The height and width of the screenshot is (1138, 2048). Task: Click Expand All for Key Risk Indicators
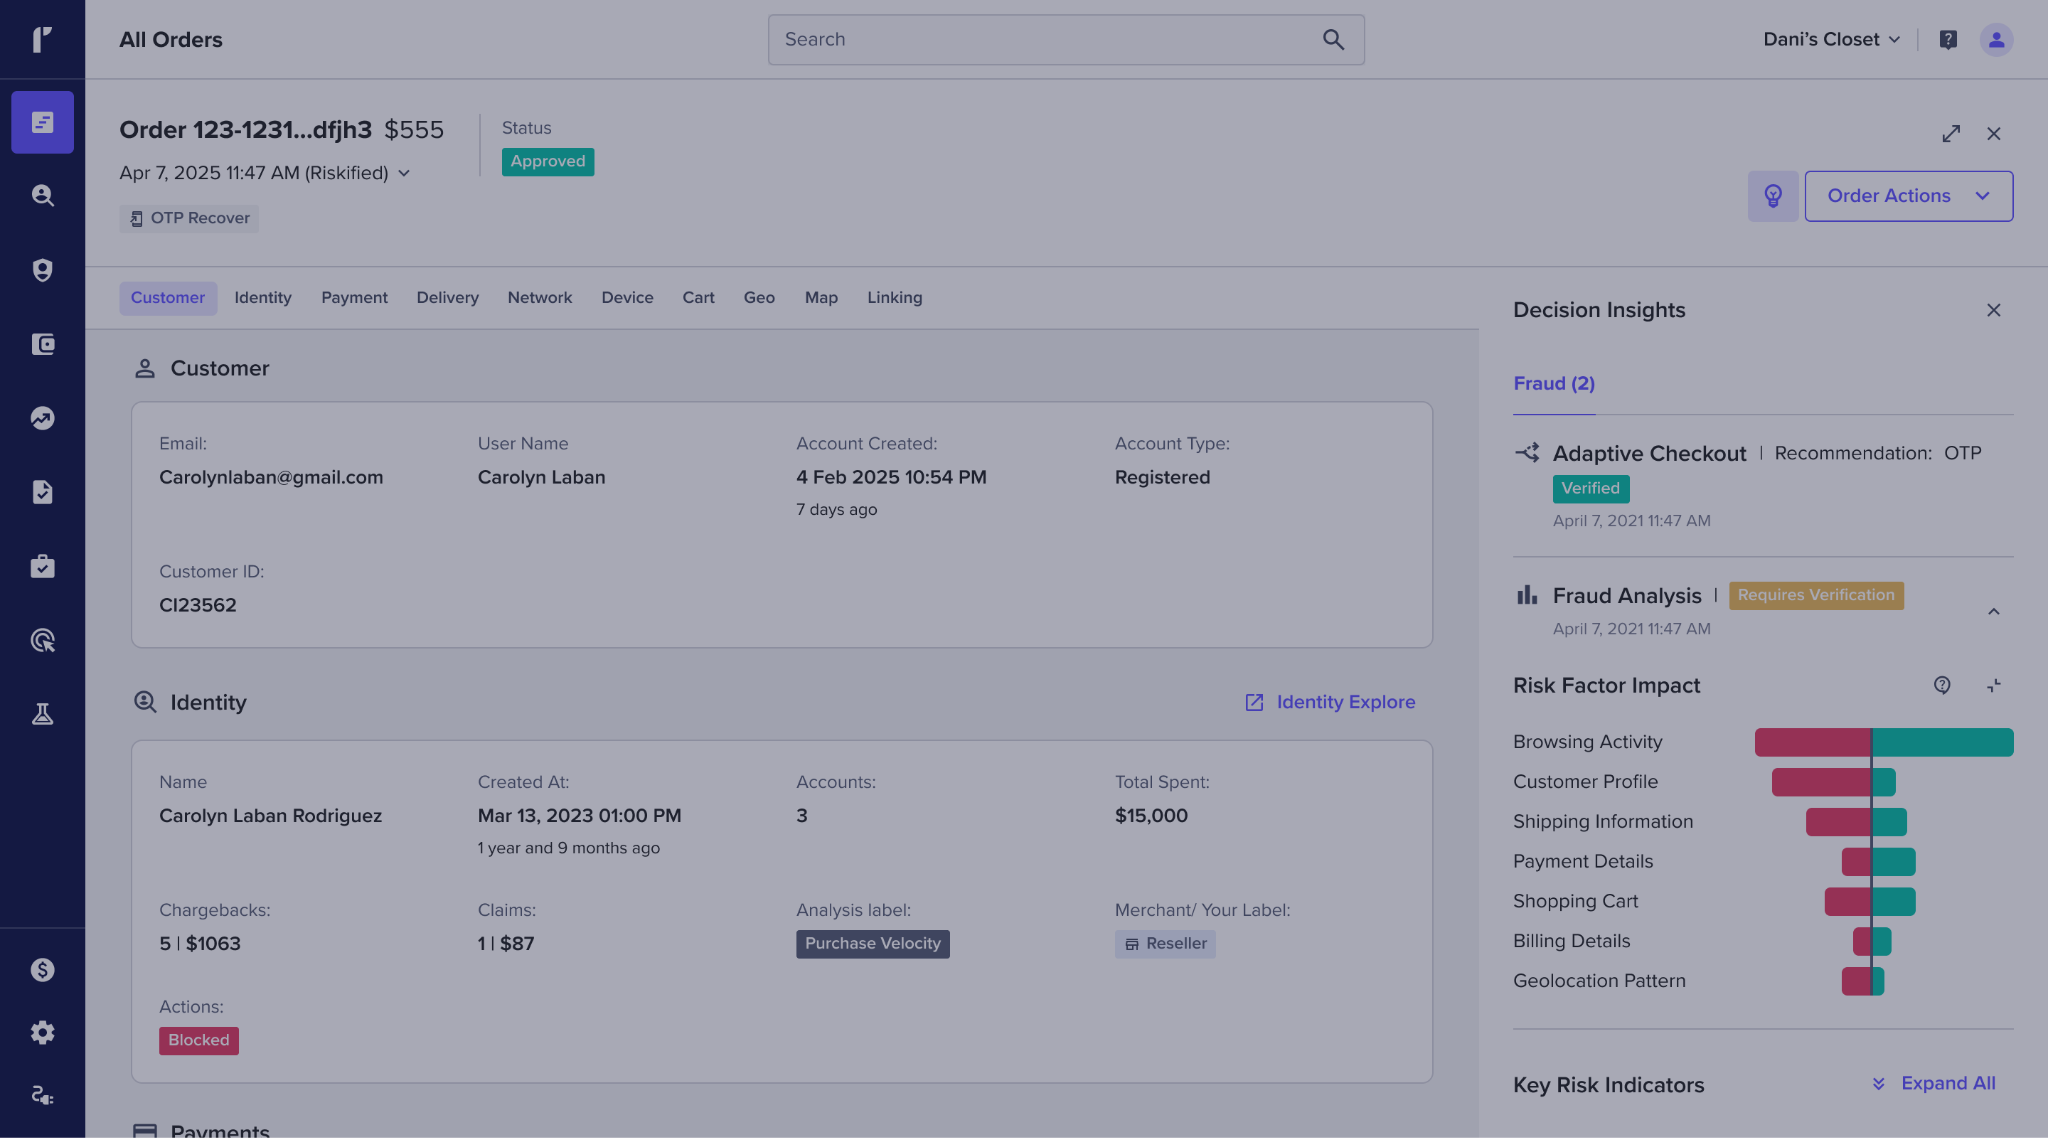pos(1933,1083)
